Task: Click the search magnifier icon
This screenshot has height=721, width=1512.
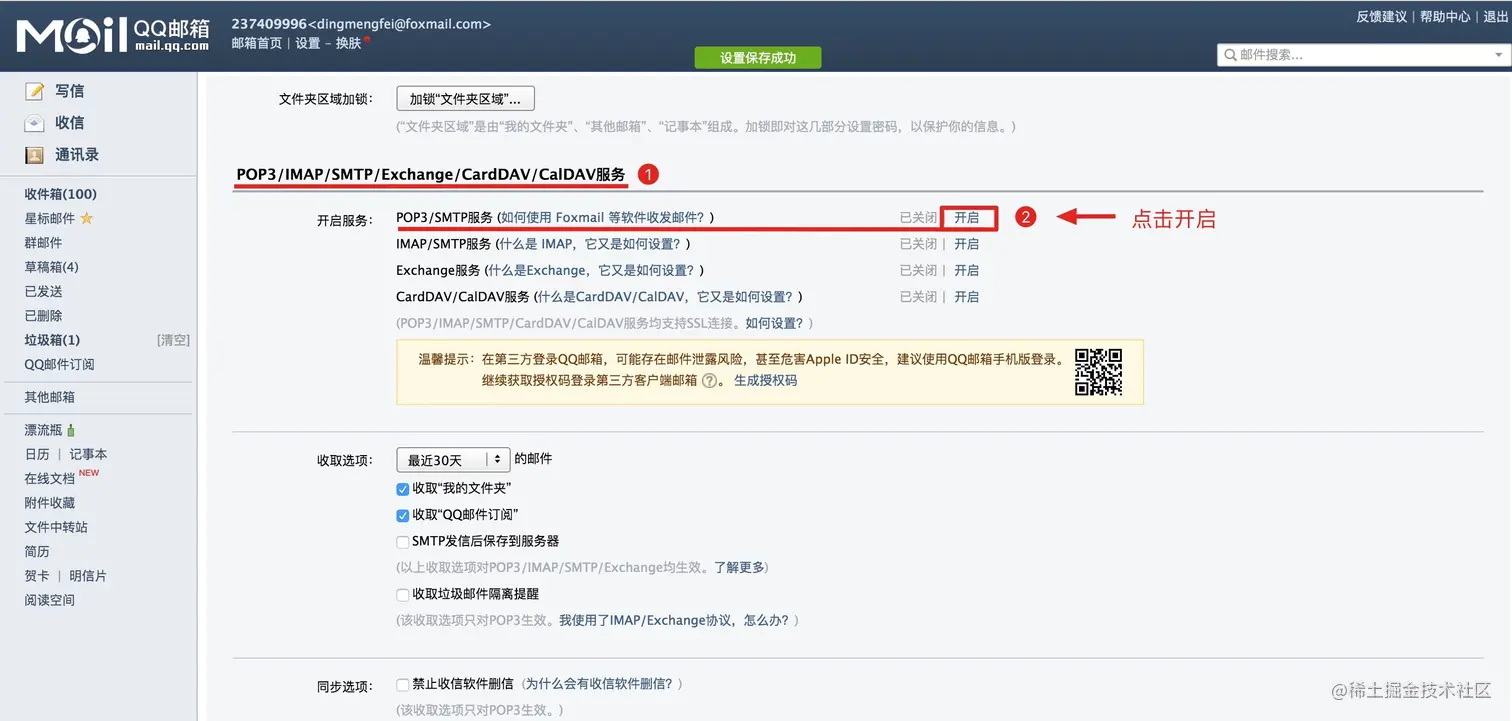Action: click(1231, 54)
